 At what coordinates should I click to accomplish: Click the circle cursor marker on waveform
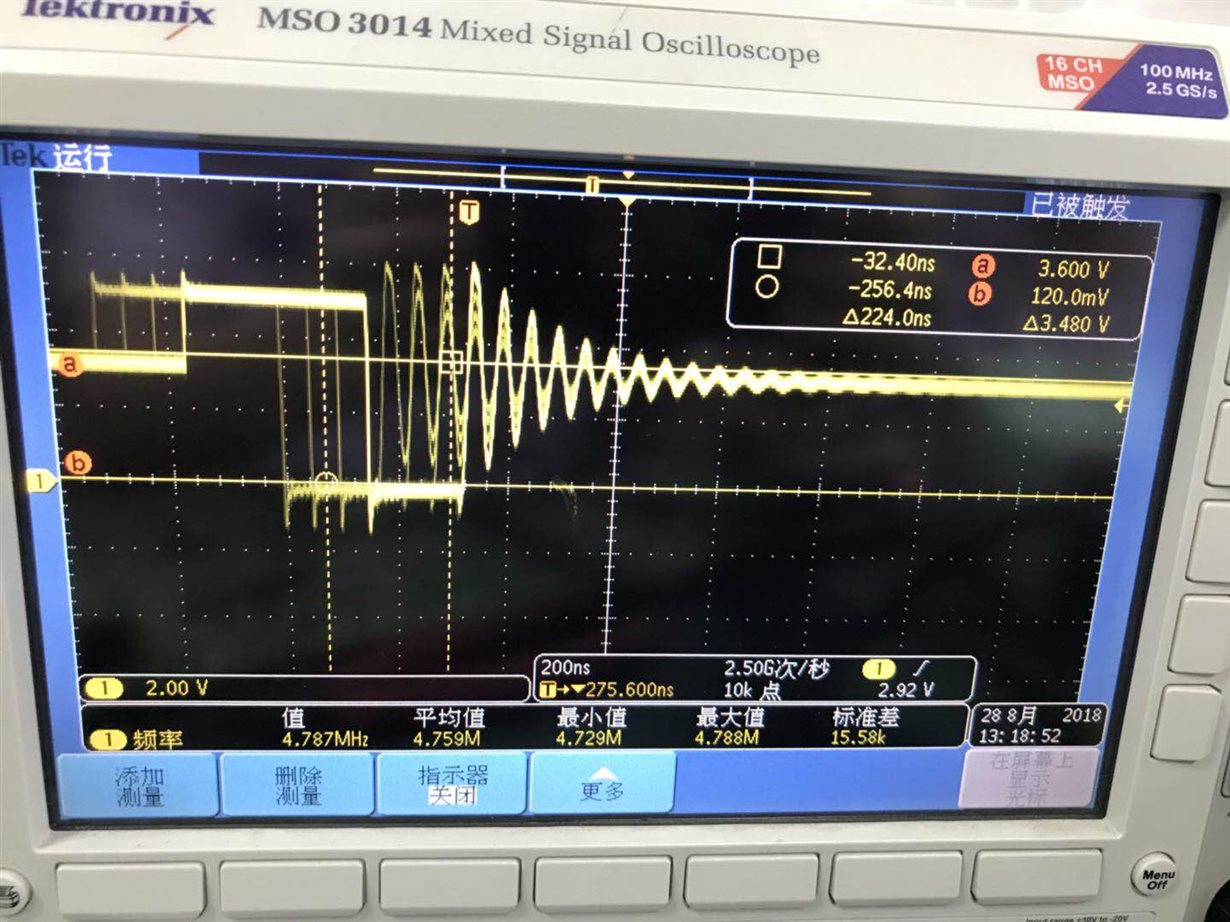[x=326, y=482]
